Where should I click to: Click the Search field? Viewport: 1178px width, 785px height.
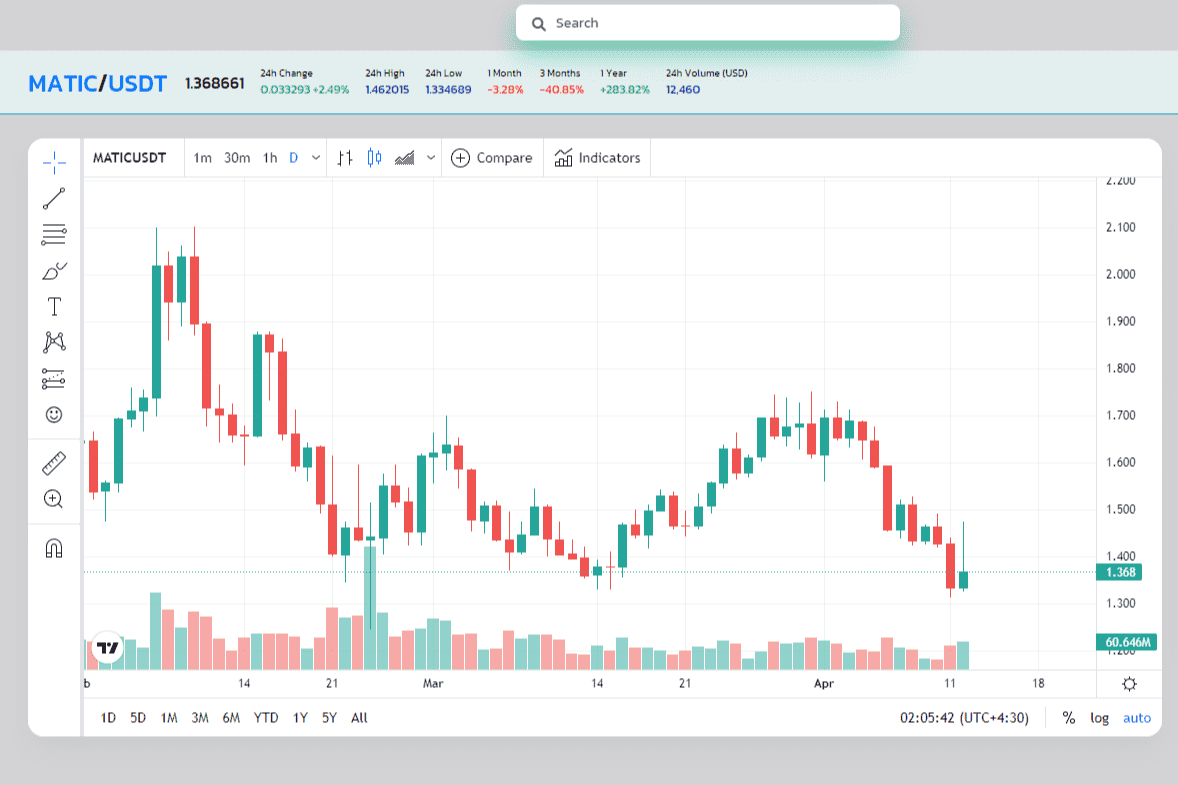coord(707,22)
